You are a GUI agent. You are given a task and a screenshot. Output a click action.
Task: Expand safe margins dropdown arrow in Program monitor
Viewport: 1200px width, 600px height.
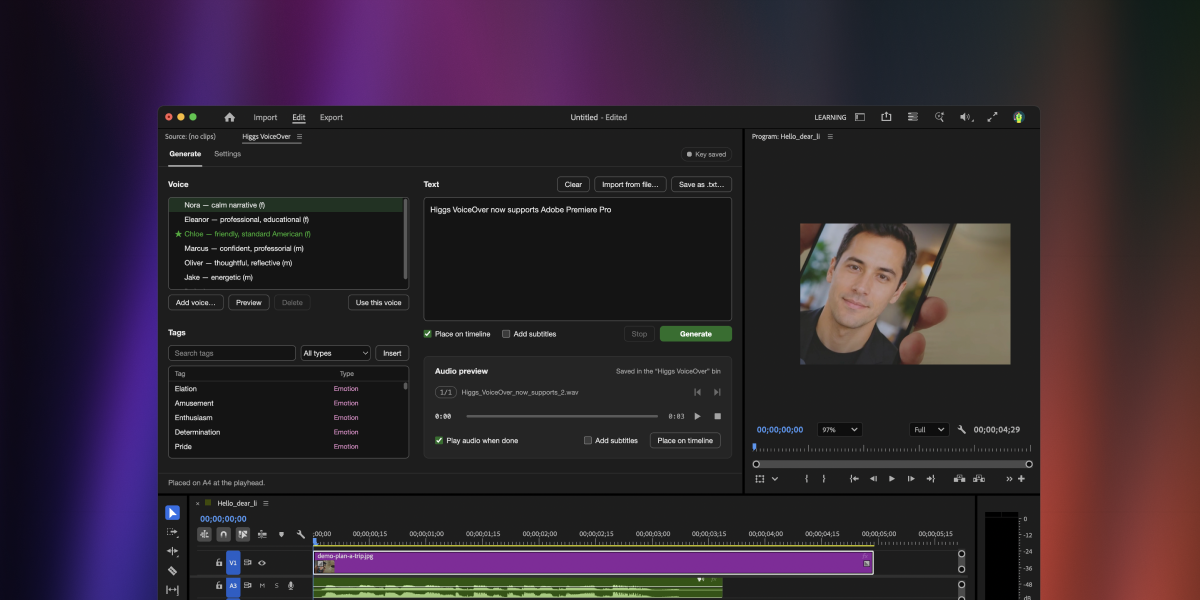pyautogui.click(x=775, y=479)
